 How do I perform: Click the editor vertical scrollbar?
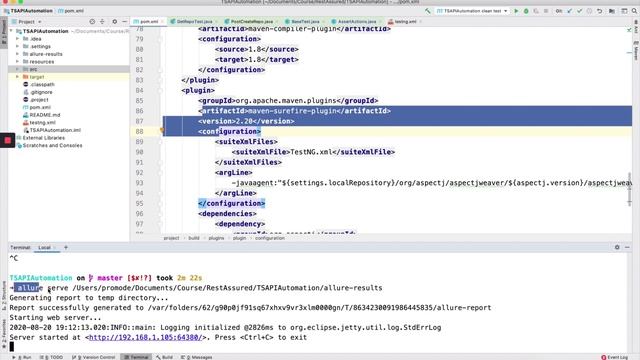click(629, 190)
